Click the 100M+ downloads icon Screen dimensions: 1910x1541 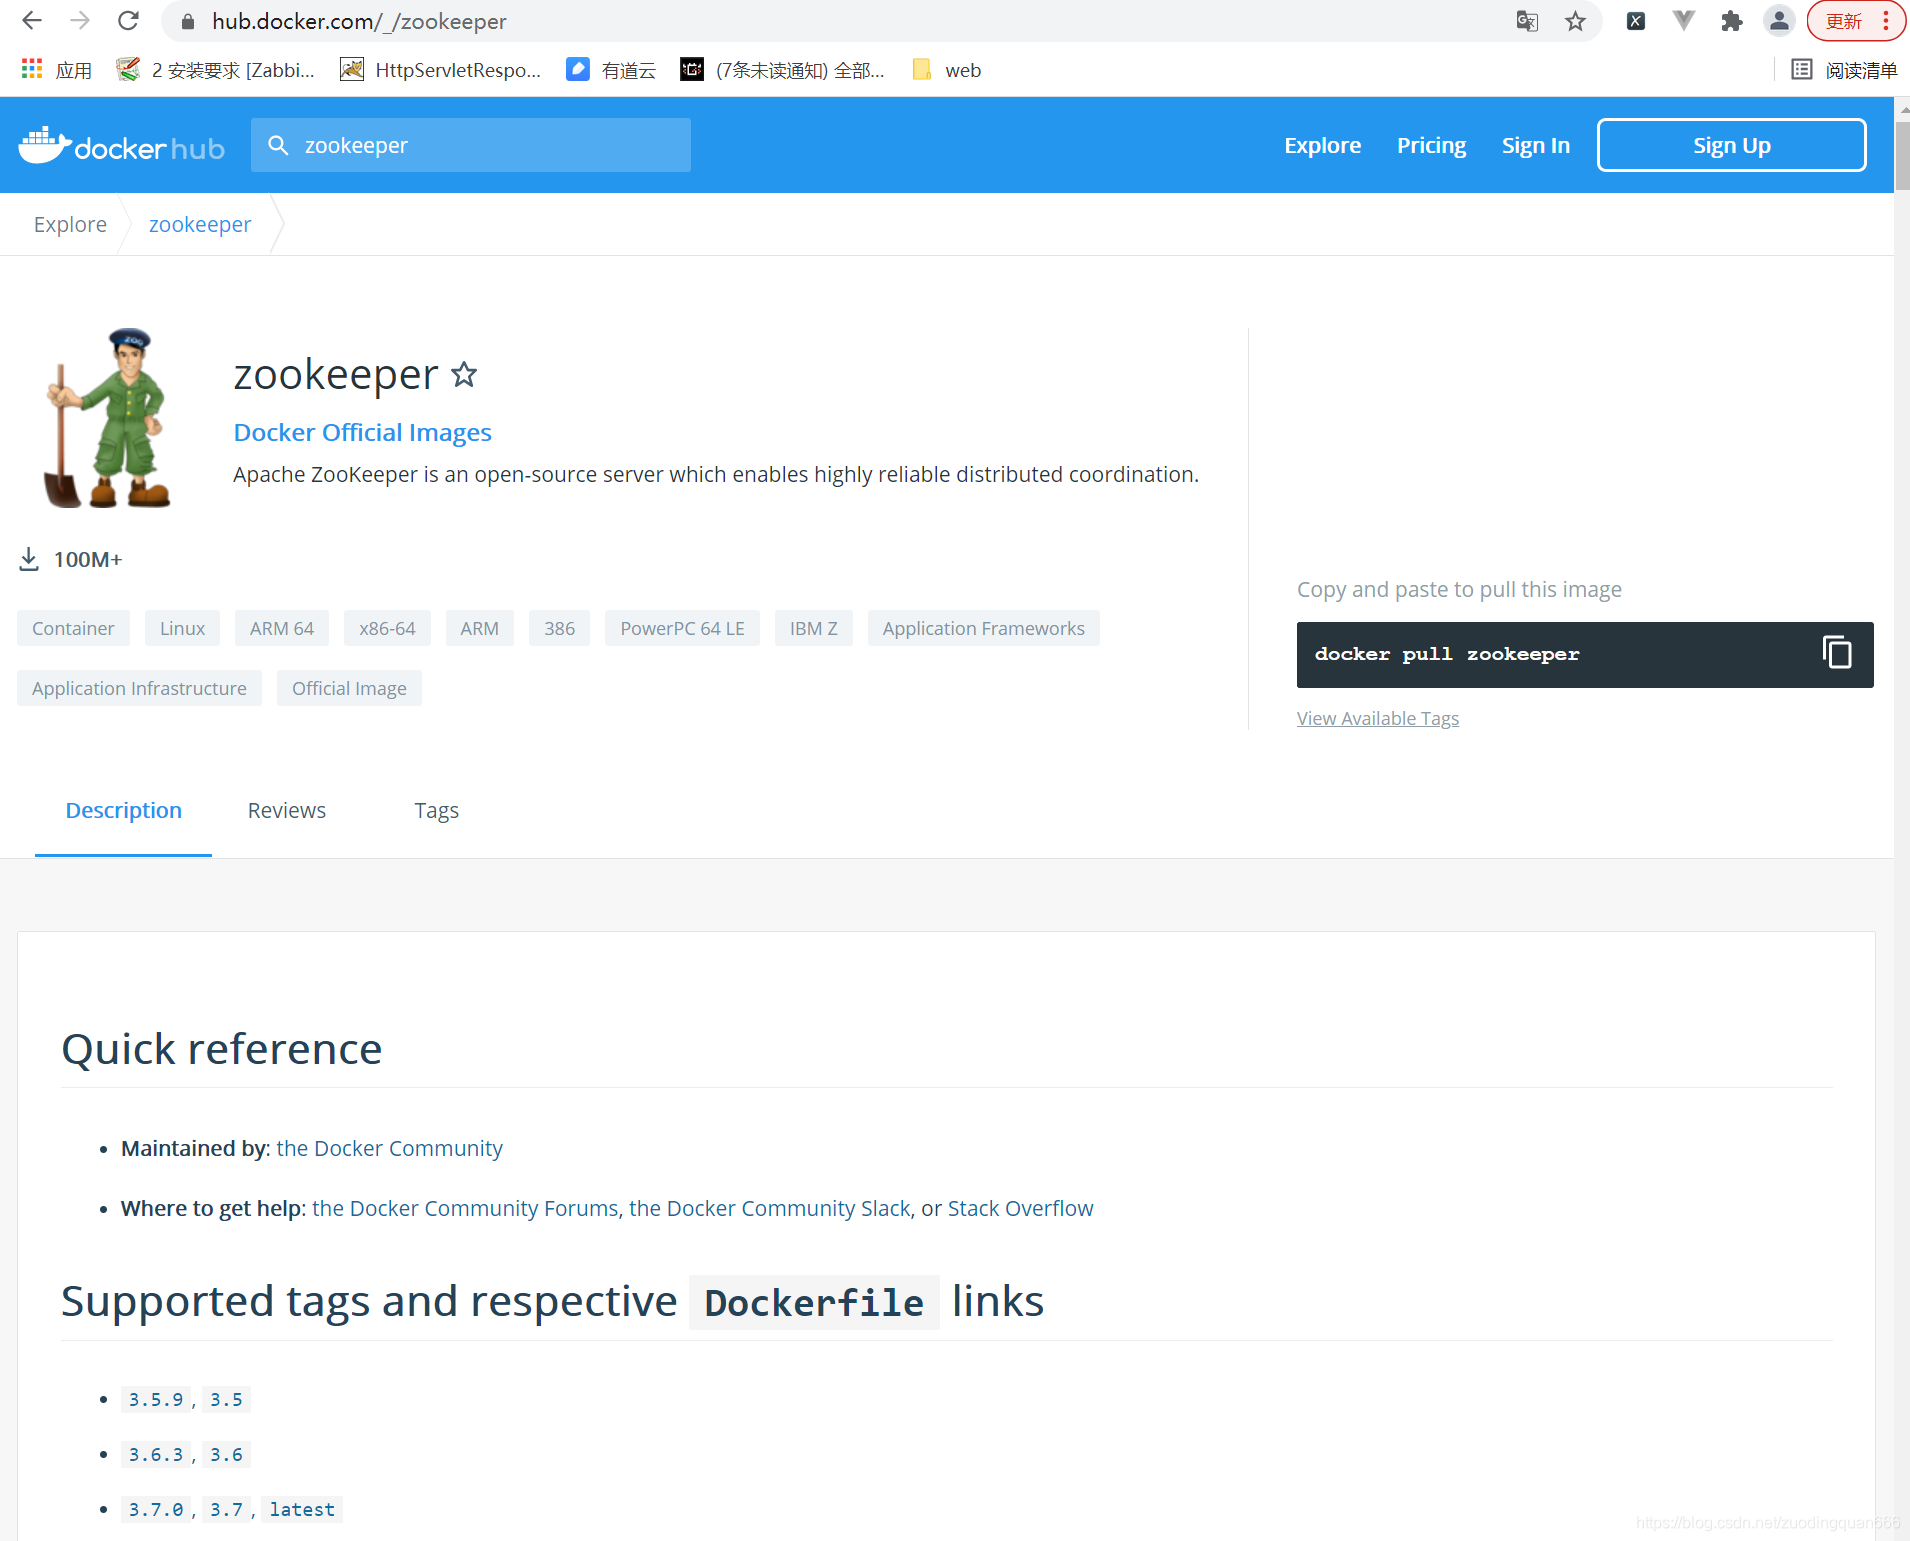click(29, 559)
